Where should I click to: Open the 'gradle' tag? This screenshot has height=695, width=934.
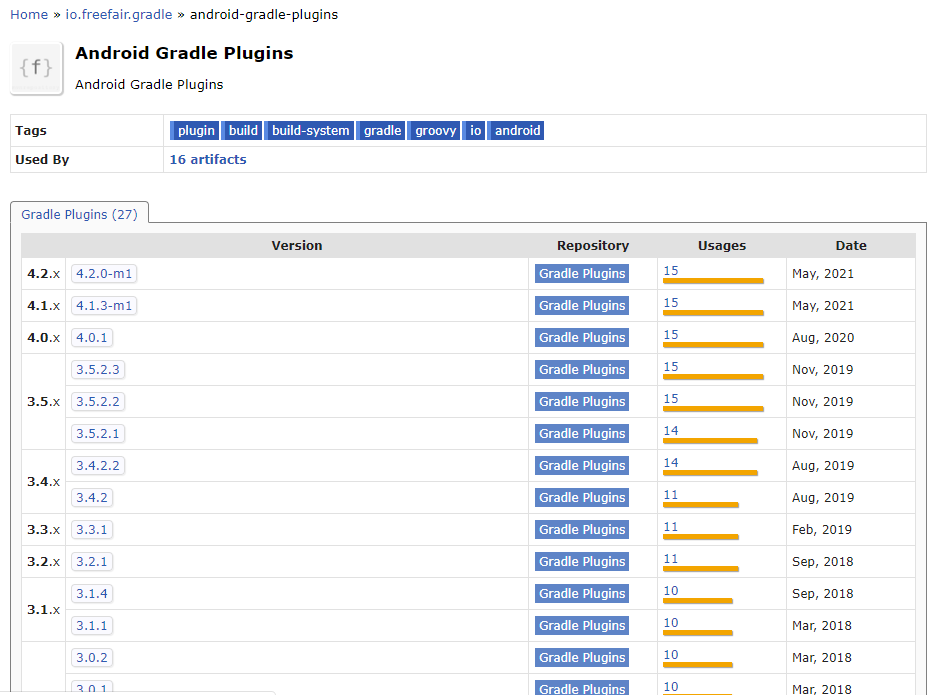pos(382,130)
